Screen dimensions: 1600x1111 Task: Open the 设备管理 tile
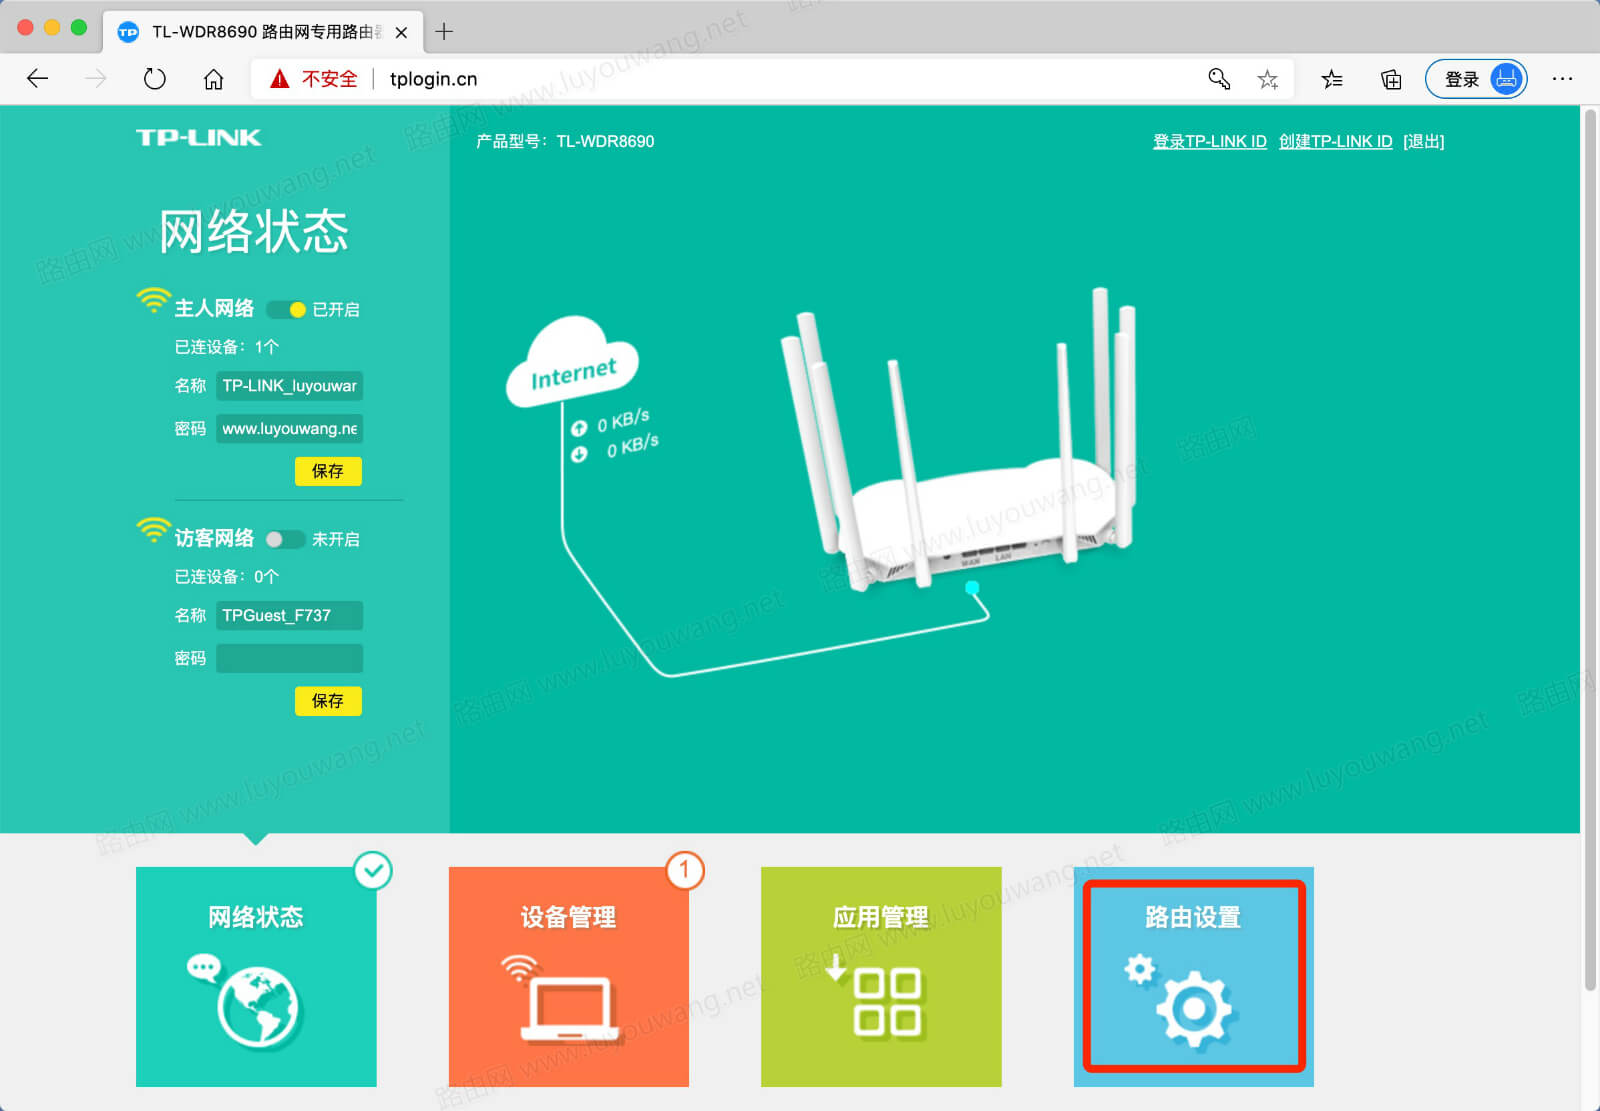(x=568, y=977)
